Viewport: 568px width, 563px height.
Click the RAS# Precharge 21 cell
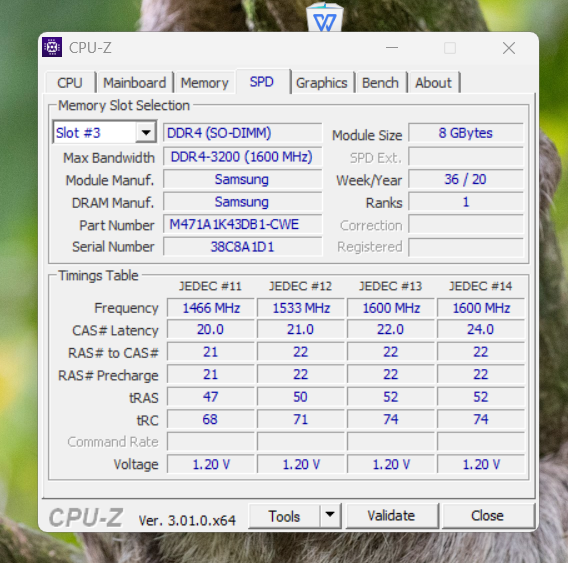click(211, 375)
